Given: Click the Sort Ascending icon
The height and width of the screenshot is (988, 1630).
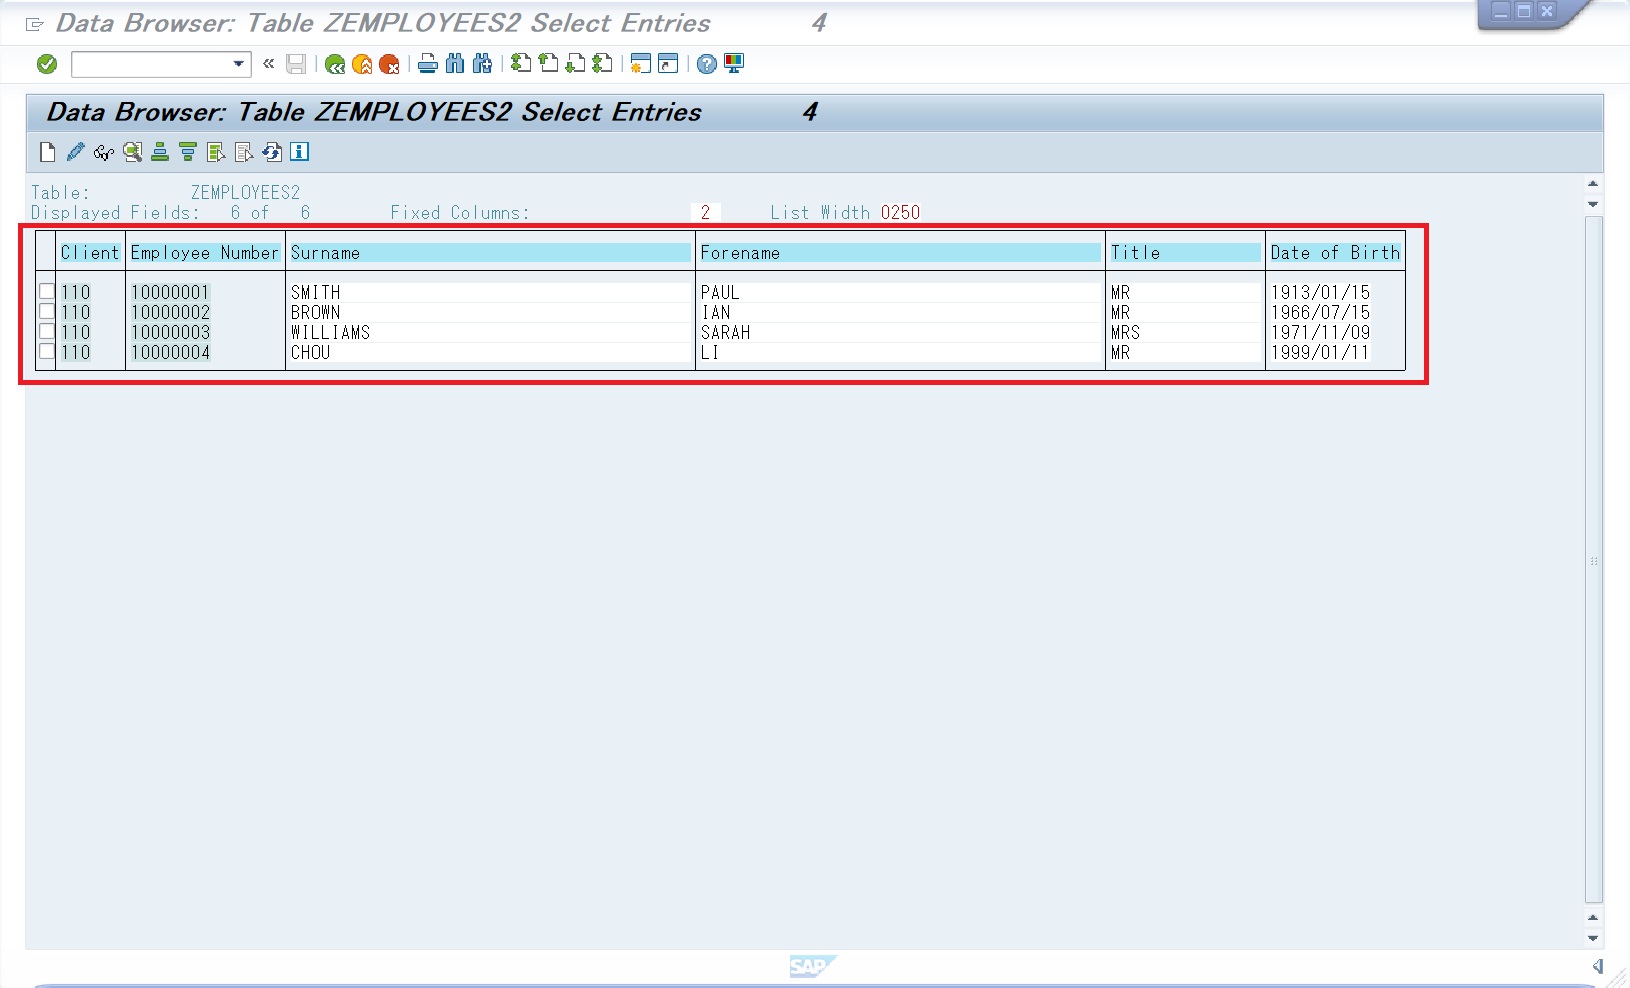Looking at the screenshot, I should 160,152.
